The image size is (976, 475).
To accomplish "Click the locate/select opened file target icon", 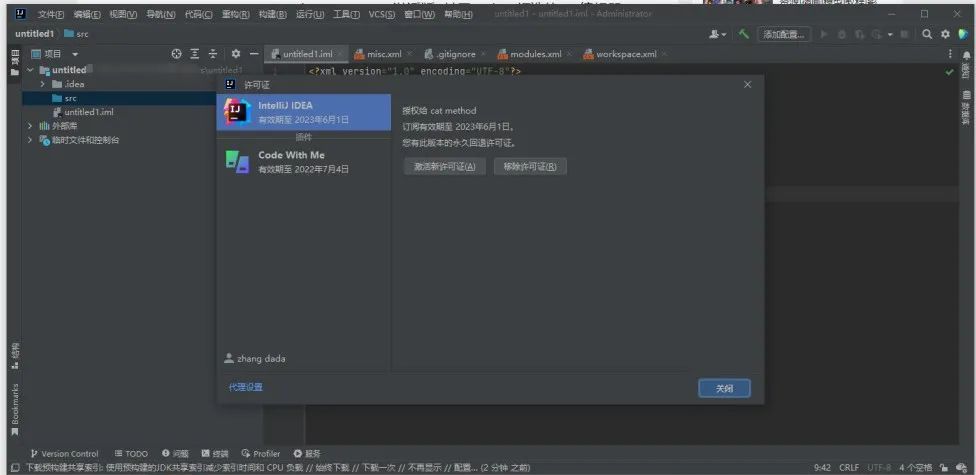I will click(176, 54).
